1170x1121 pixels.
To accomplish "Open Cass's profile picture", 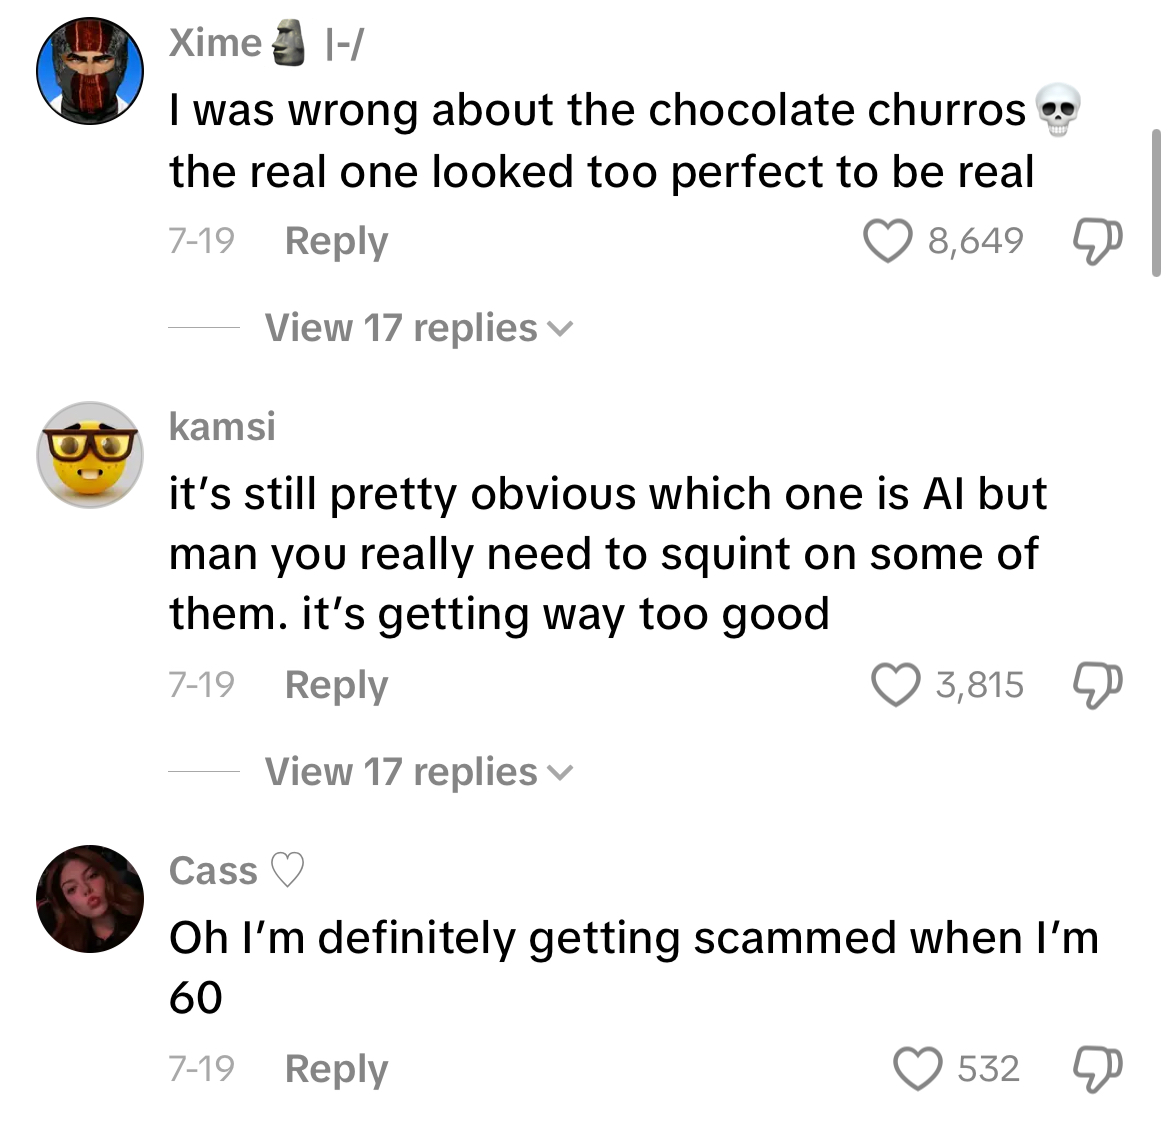I will [x=90, y=899].
